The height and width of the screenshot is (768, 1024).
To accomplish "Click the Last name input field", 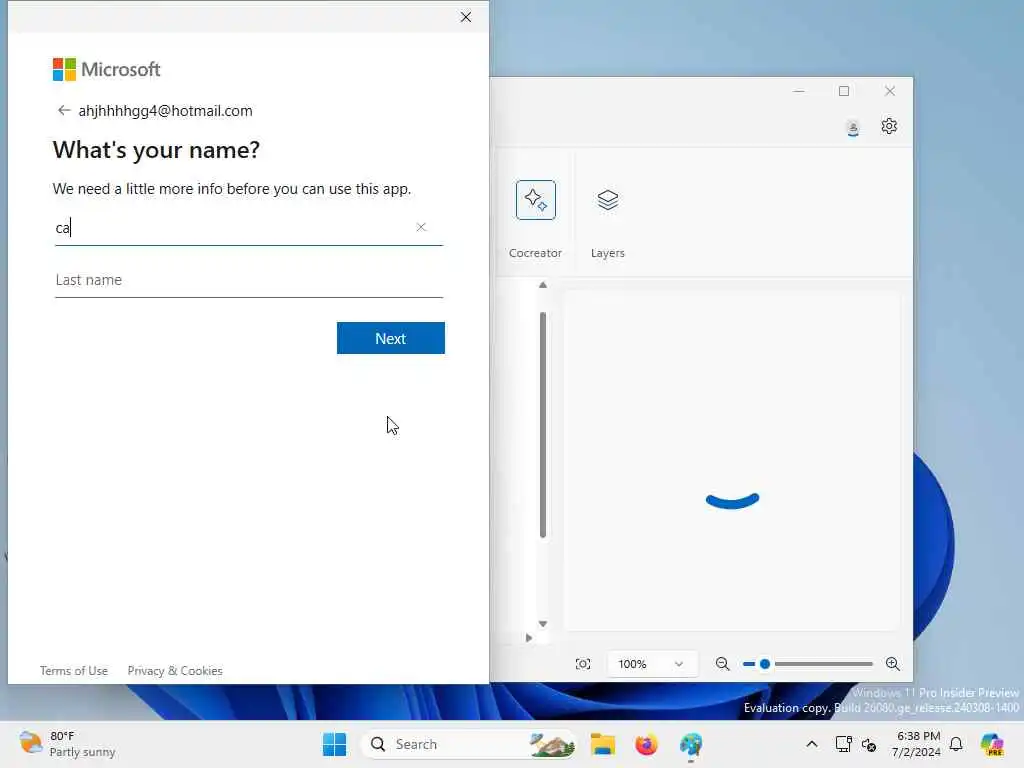I will (x=249, y=280).
